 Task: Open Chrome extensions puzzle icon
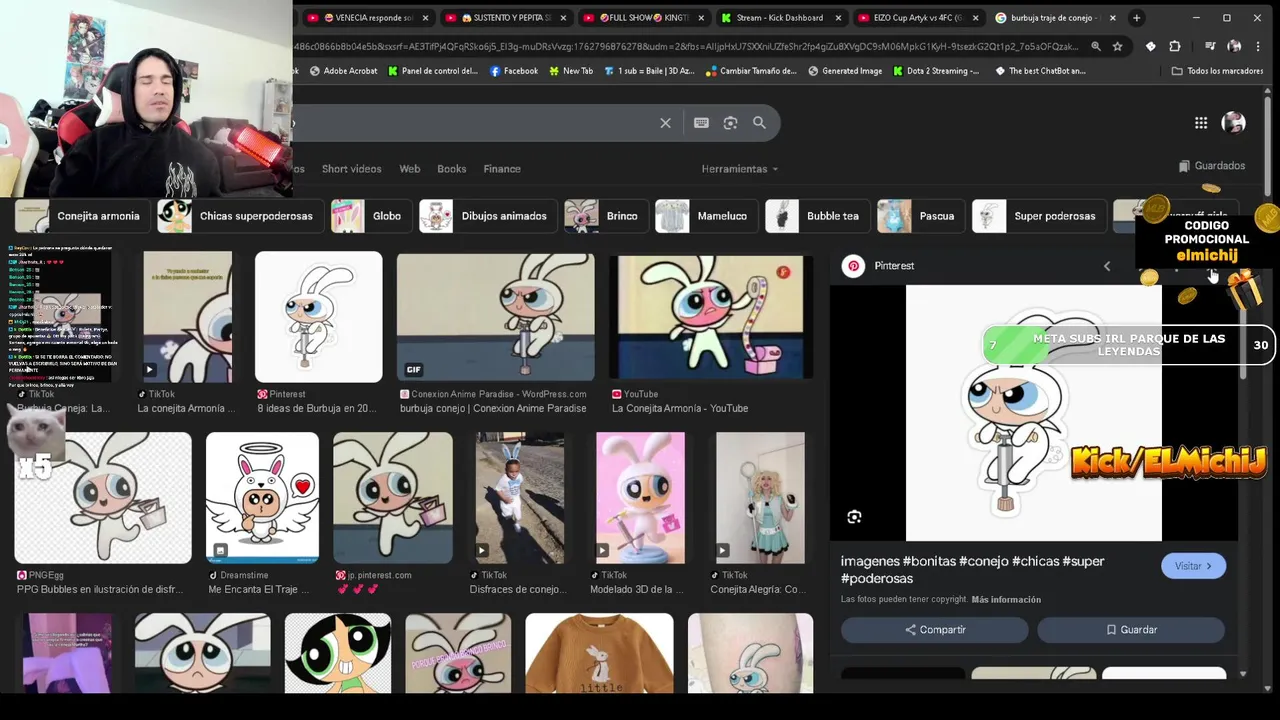point(1175,46)
